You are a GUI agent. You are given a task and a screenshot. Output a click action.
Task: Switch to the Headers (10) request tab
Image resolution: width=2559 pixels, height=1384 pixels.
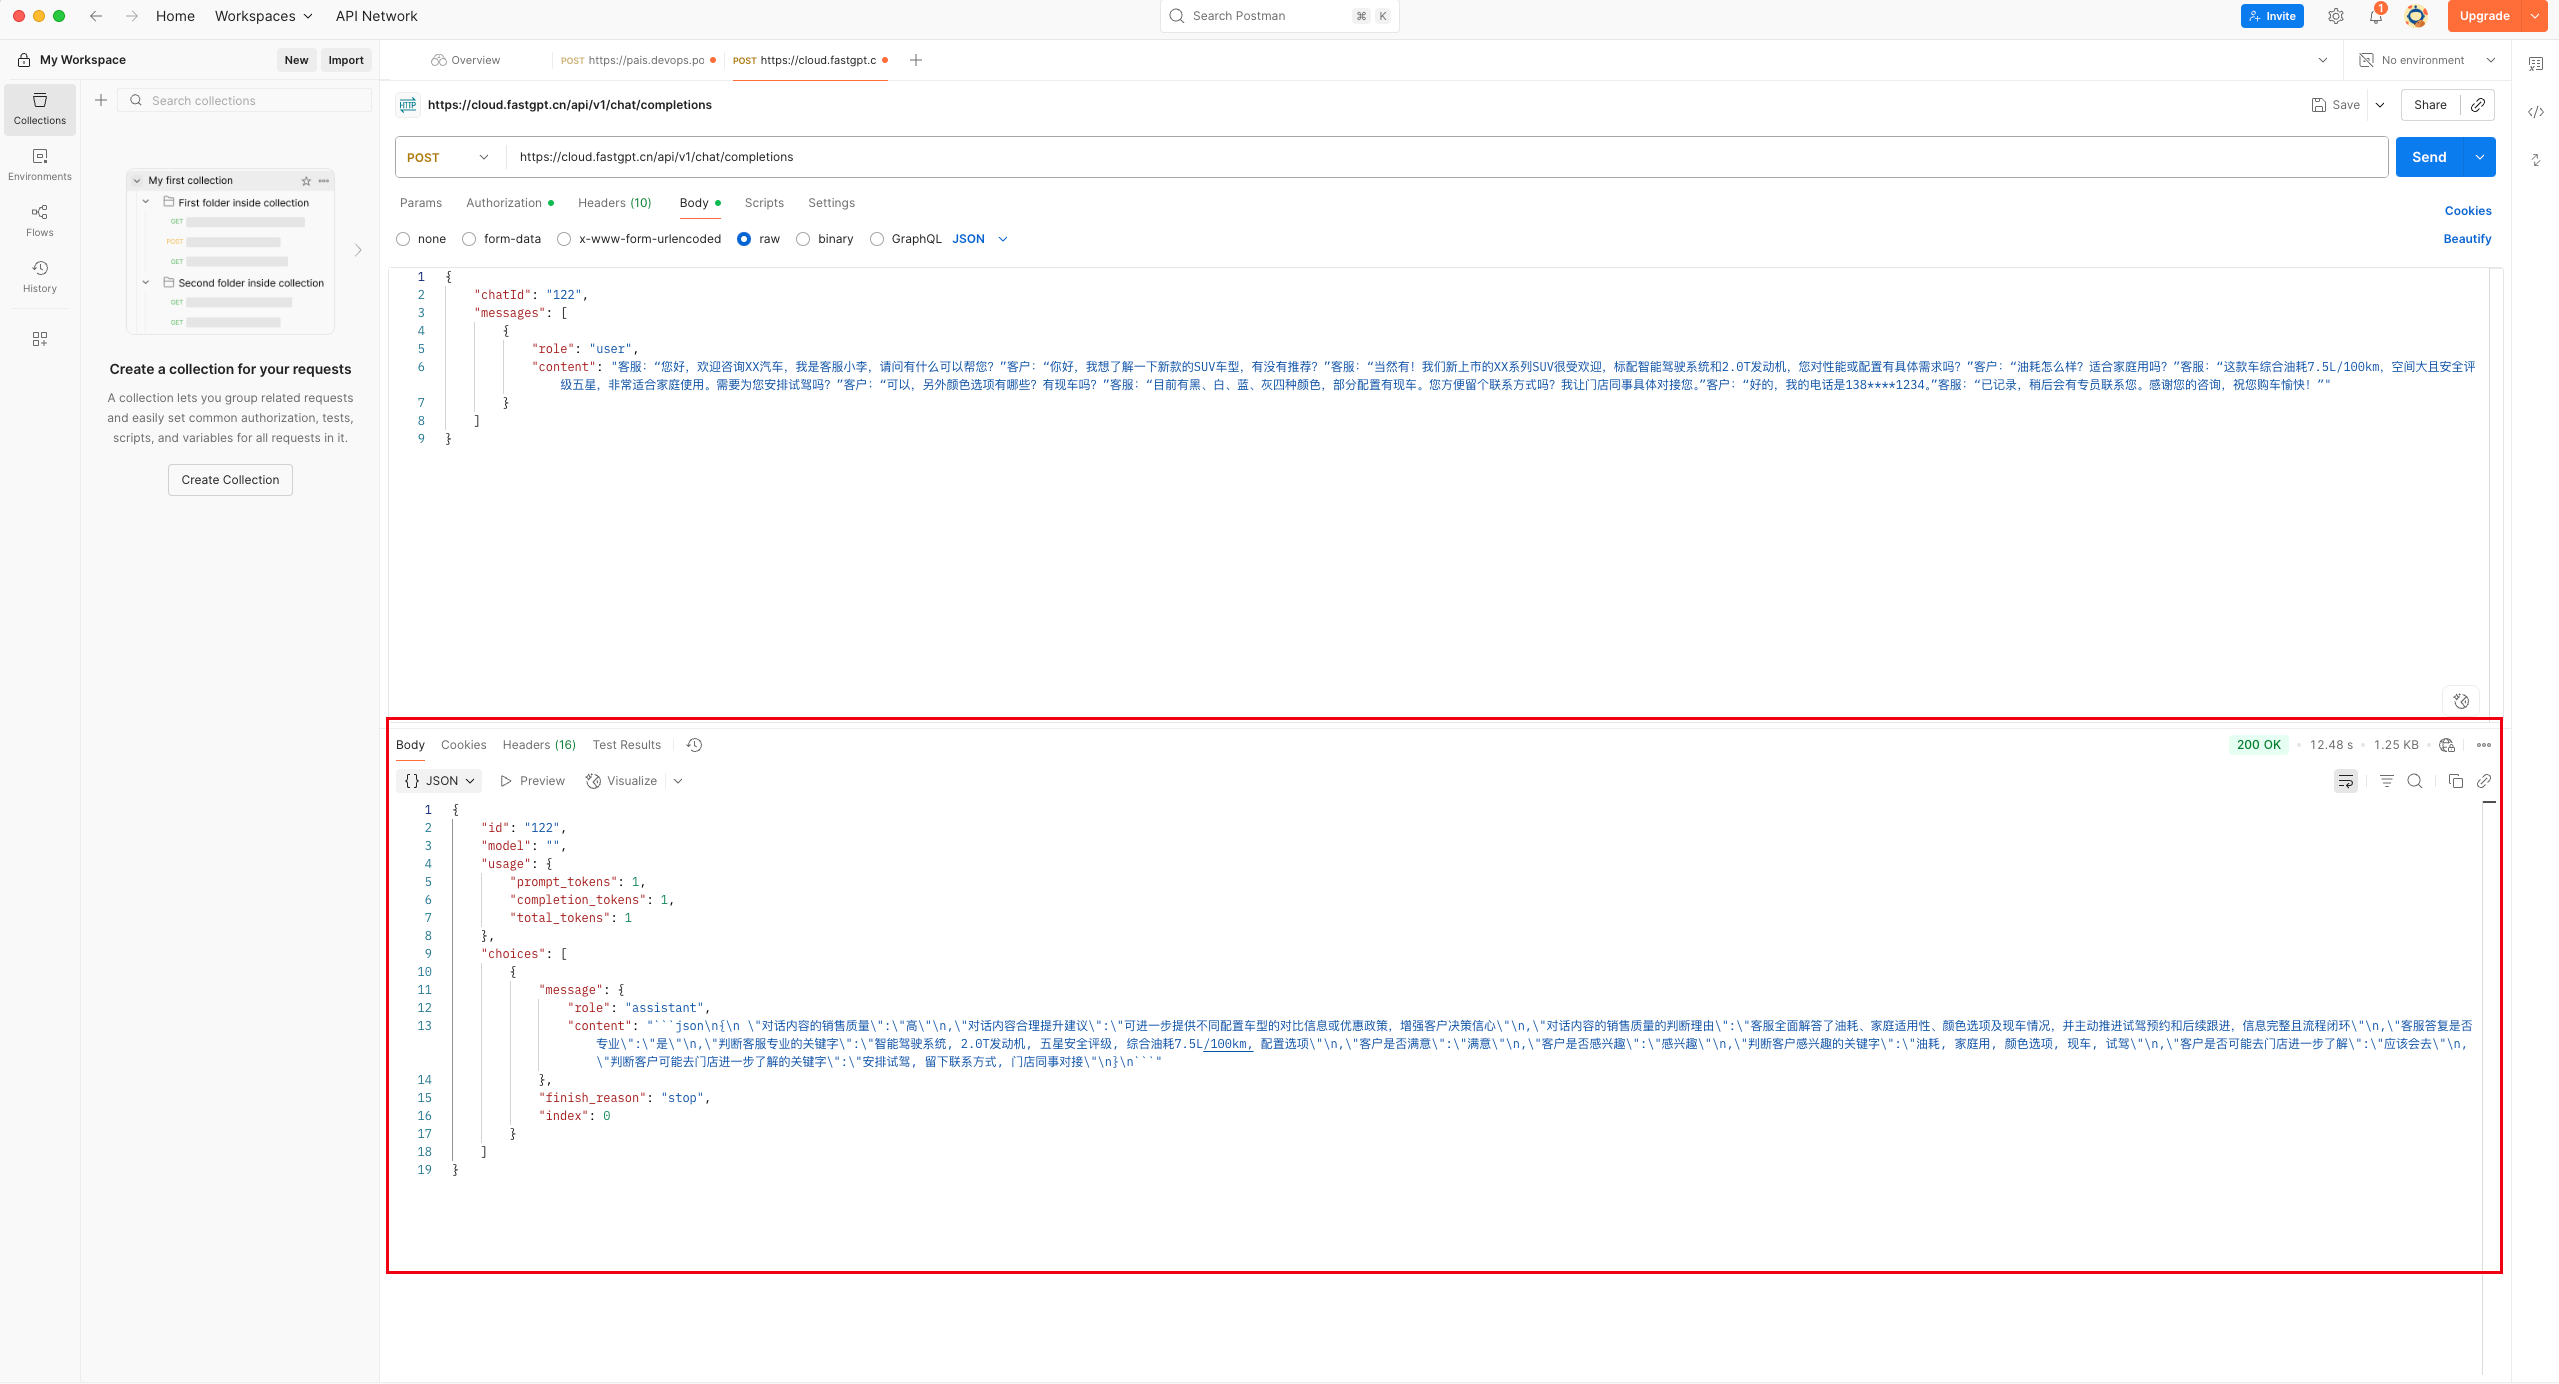tap(615, 203)
